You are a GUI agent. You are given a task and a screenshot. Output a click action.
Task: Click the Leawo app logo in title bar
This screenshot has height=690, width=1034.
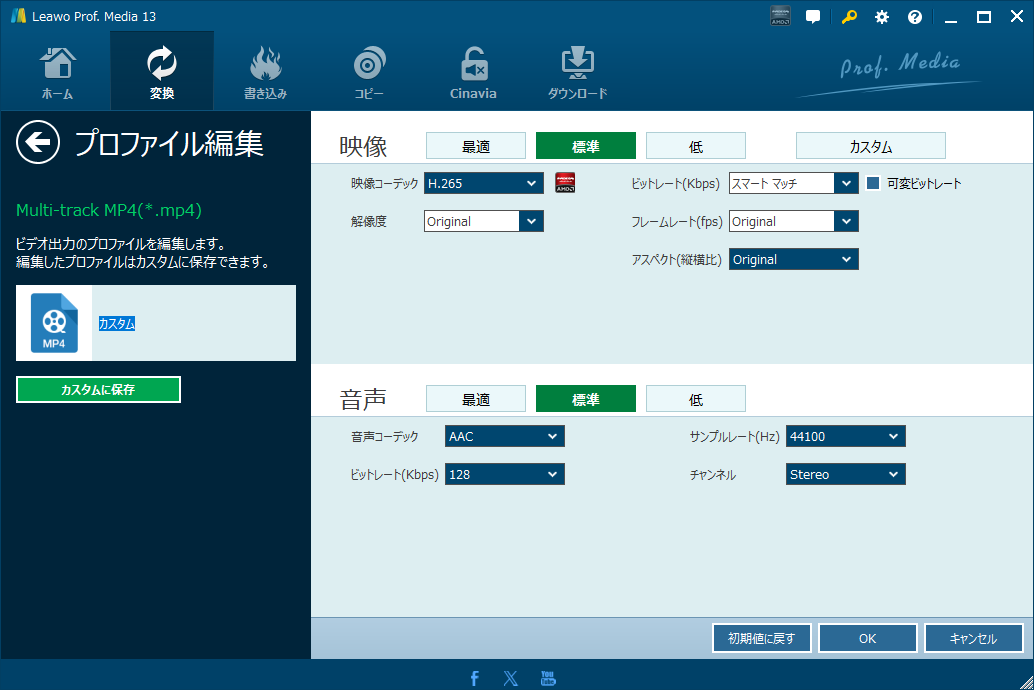click(18, 16)
